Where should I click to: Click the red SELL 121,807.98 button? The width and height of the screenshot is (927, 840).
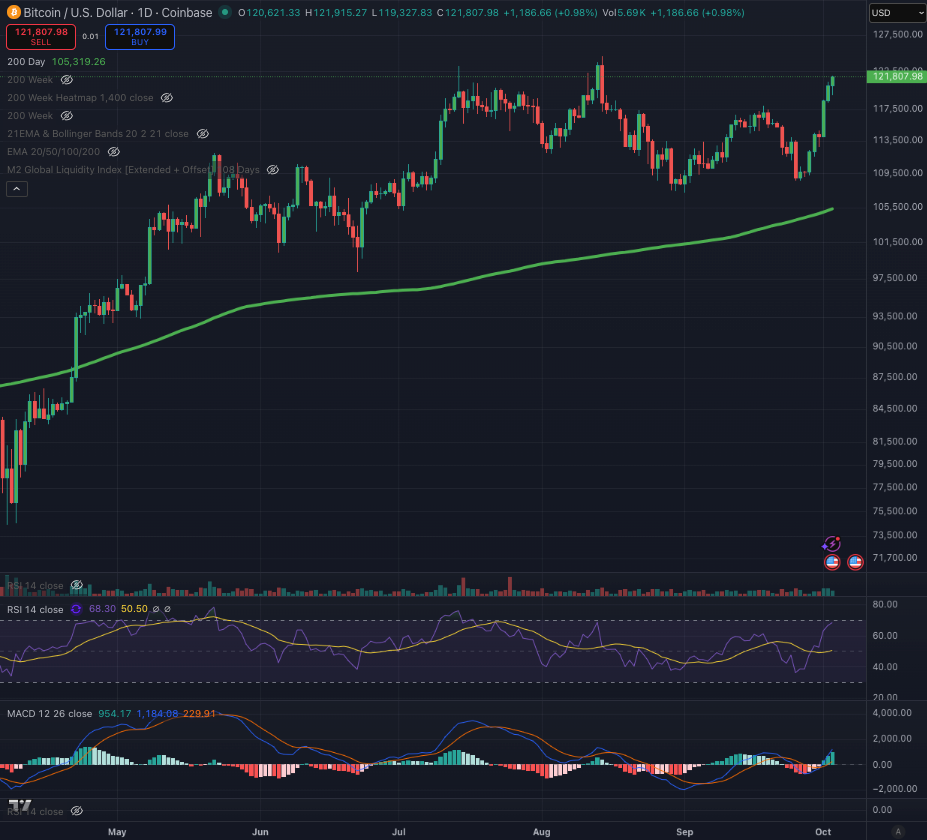coord(41,37)
